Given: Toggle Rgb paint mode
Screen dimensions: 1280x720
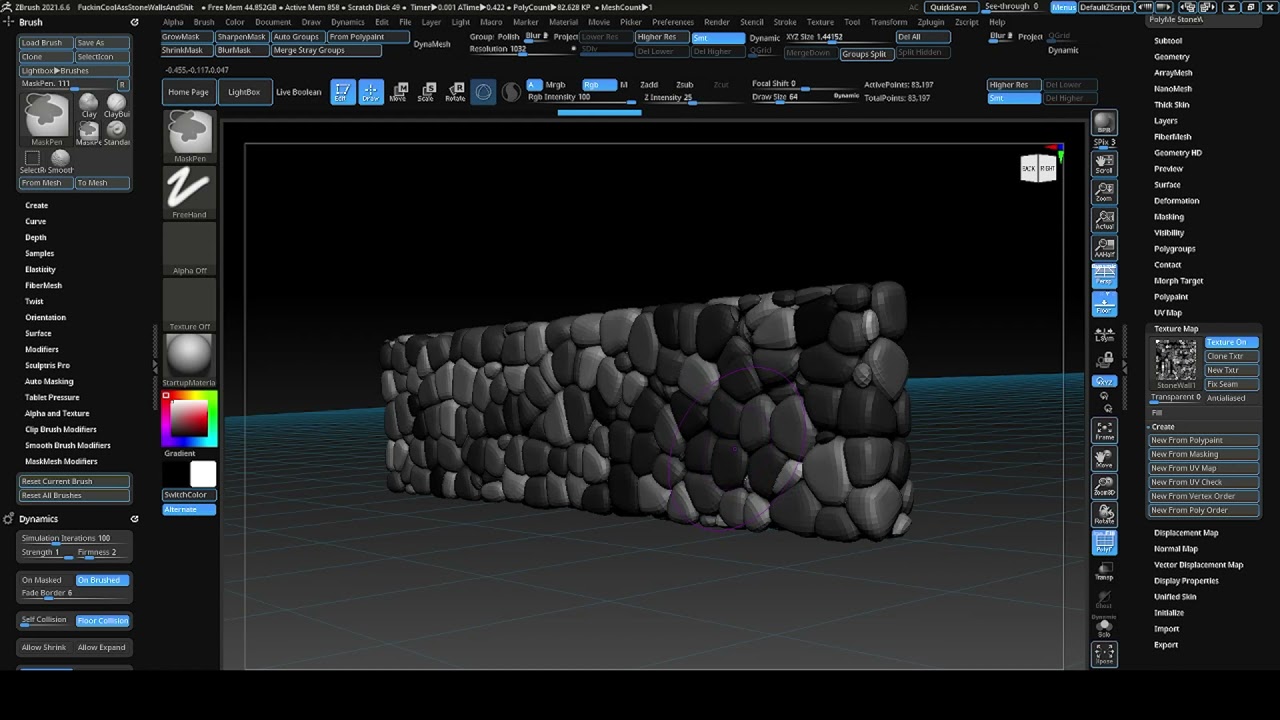Looking at the screenshot, I should tap(597, 85).
